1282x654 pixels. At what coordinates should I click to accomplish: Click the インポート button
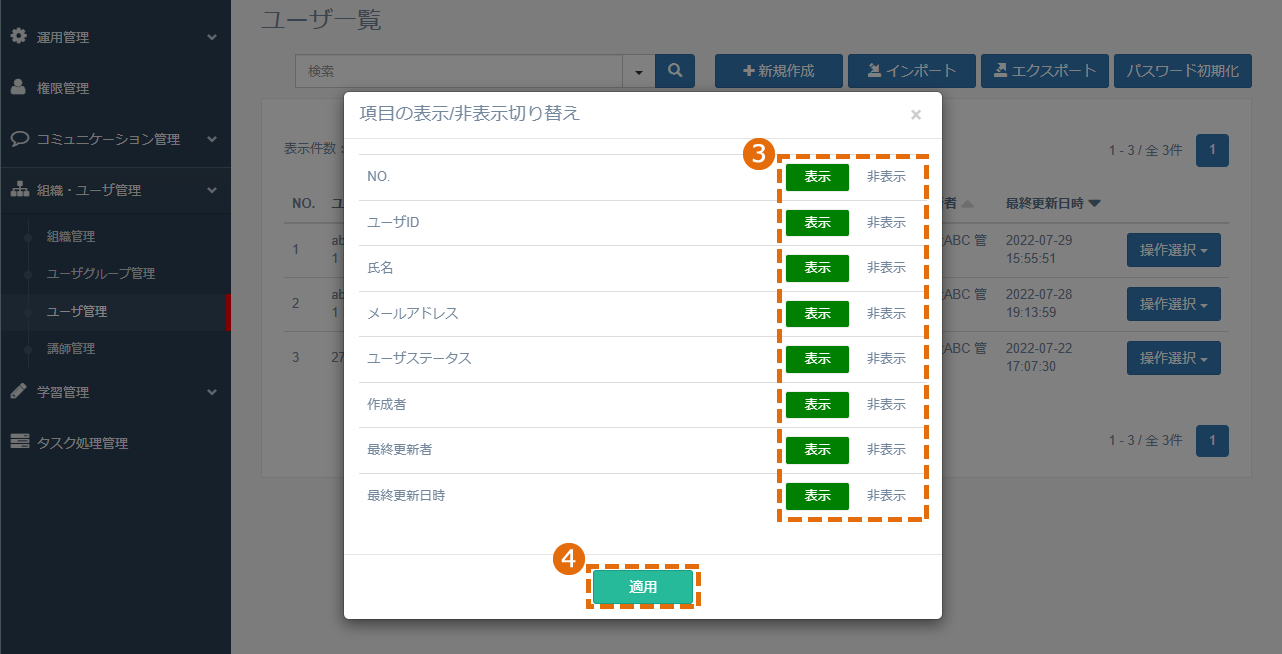click(x=912, y=71)
